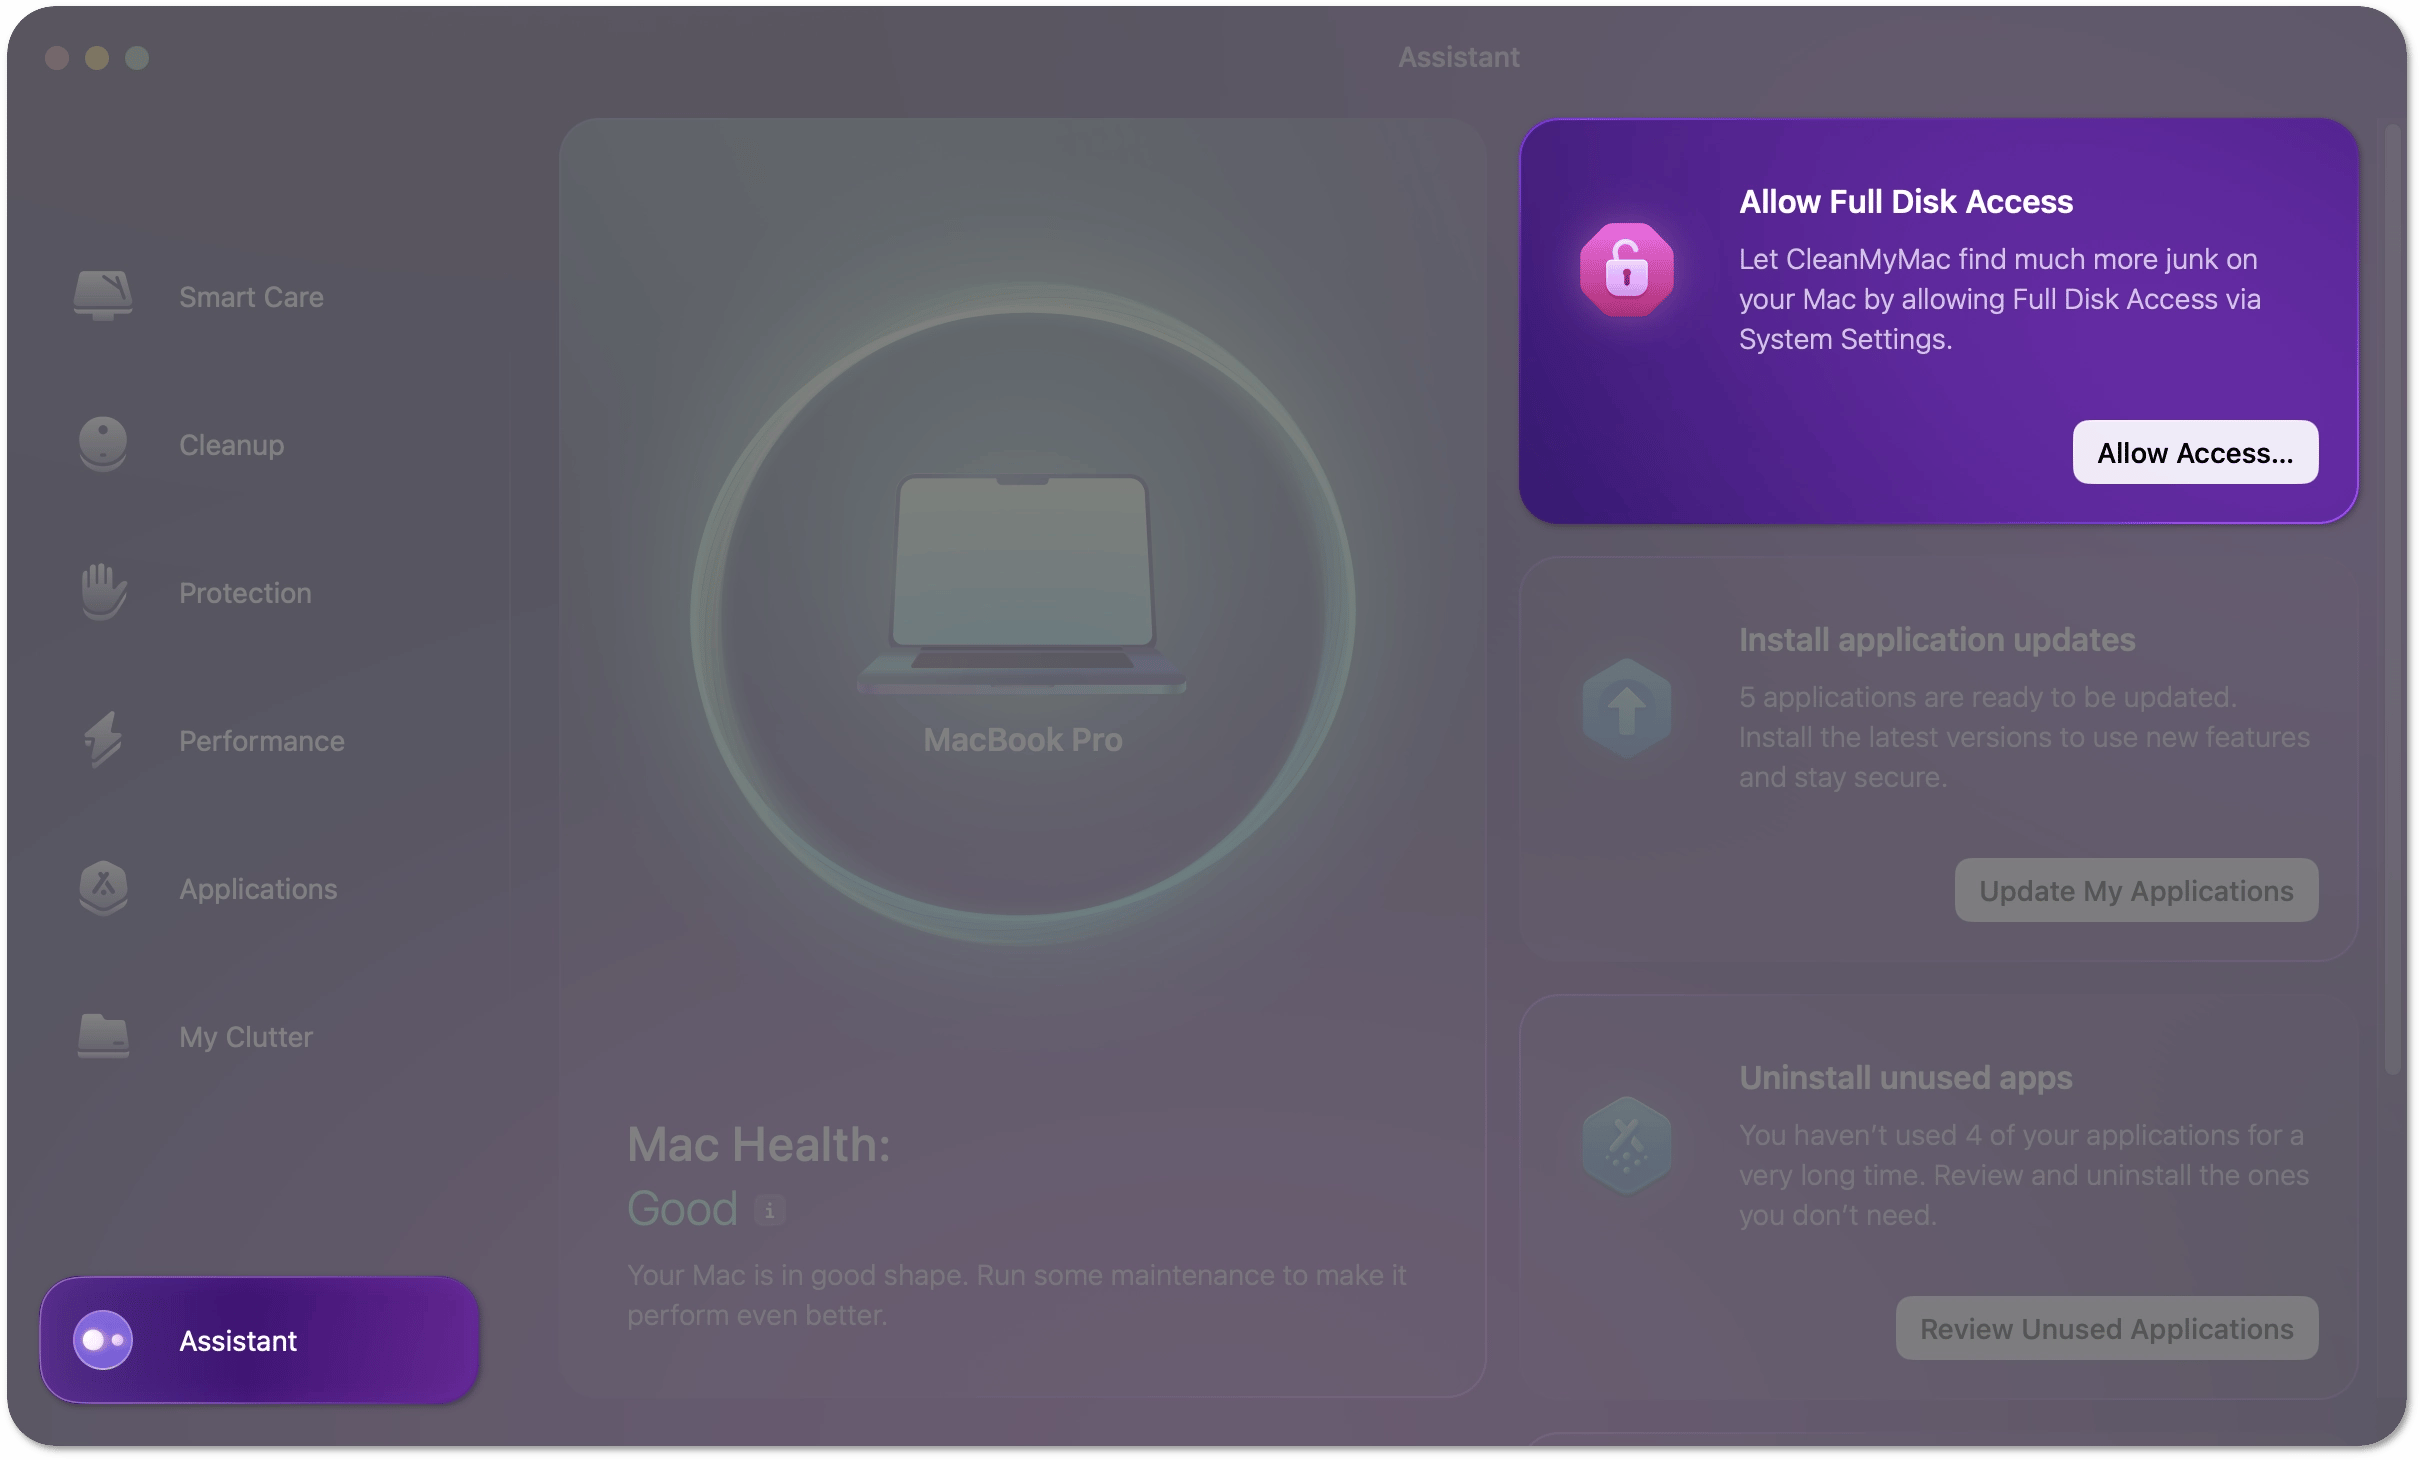Click the Allow Full Disk Access heading
Viewport: 2420px width, 1460px height.
(1906, 202)
